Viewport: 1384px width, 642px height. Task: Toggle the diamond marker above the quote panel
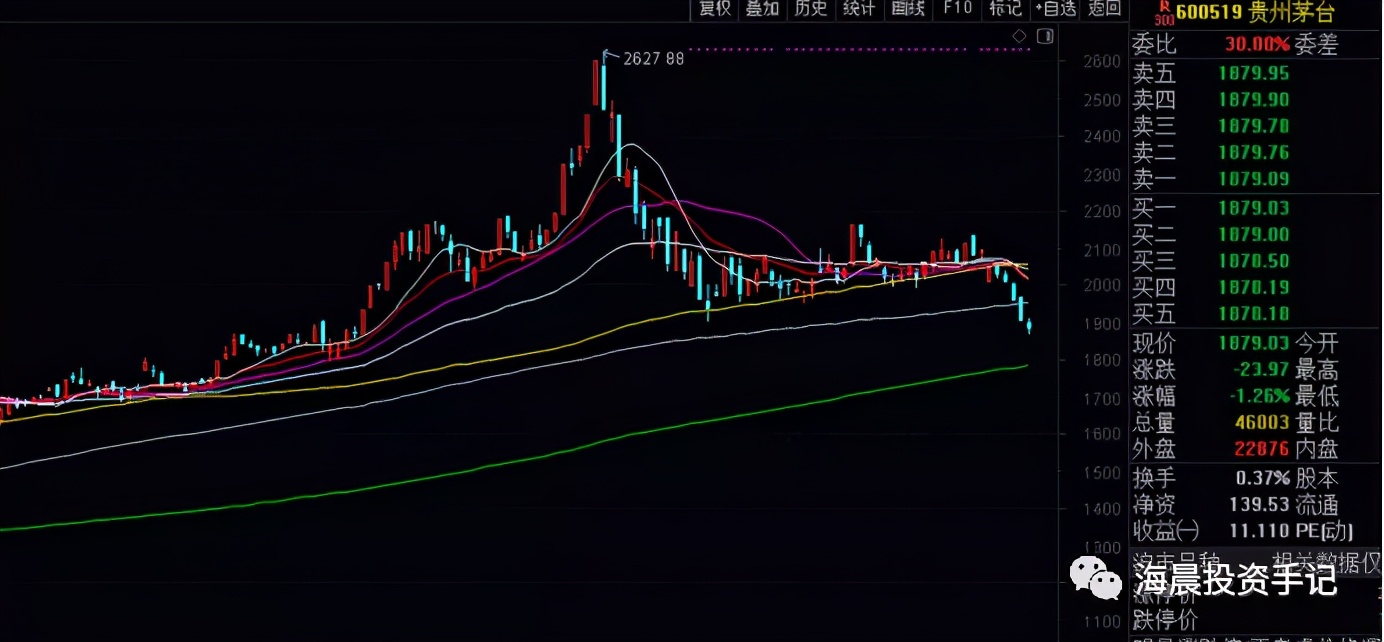point(1019,35)
